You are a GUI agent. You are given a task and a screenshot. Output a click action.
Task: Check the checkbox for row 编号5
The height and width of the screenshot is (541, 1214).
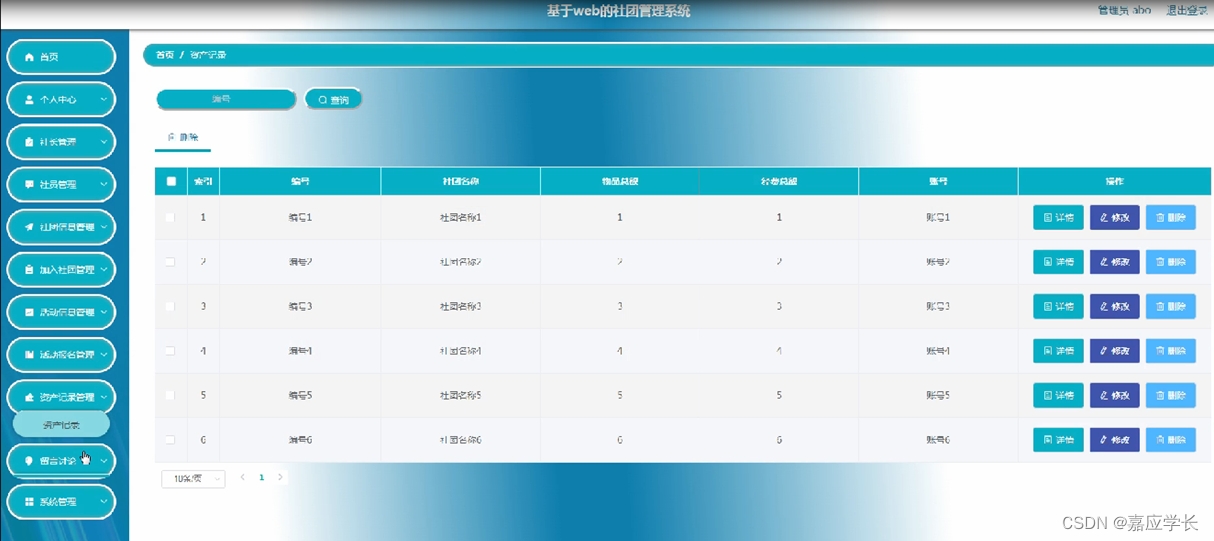click(x=170, y=395)
